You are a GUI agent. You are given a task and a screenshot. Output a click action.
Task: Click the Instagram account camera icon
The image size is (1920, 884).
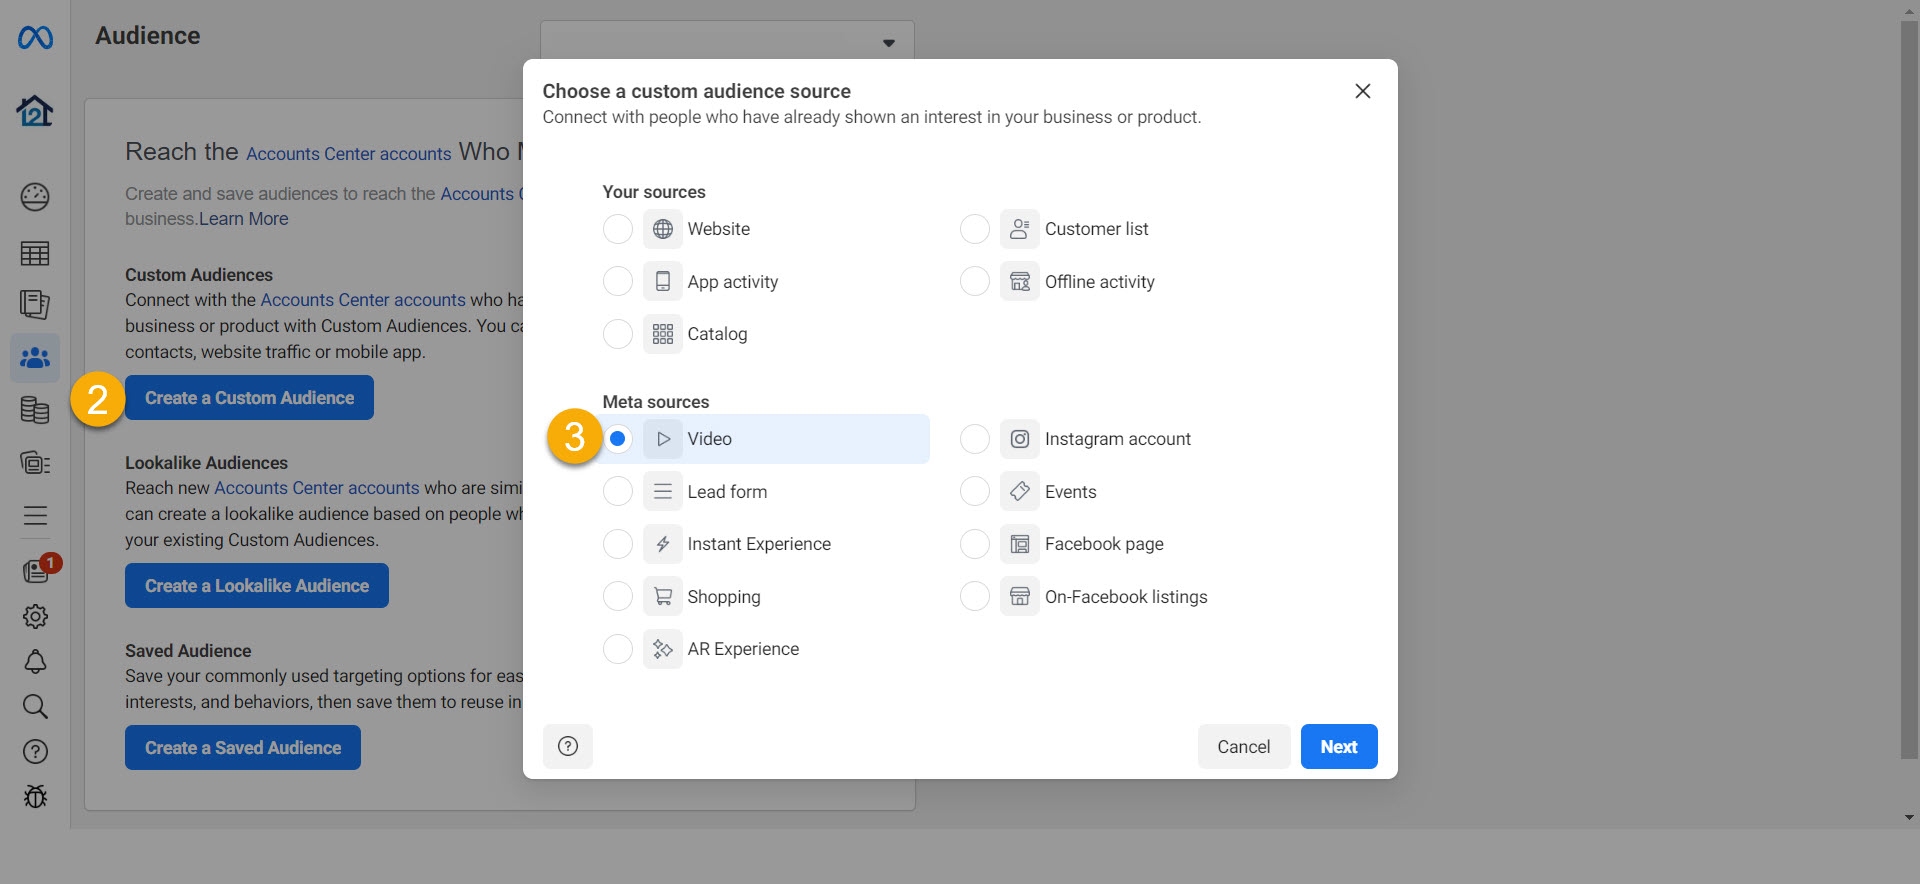coord(1020,439)
